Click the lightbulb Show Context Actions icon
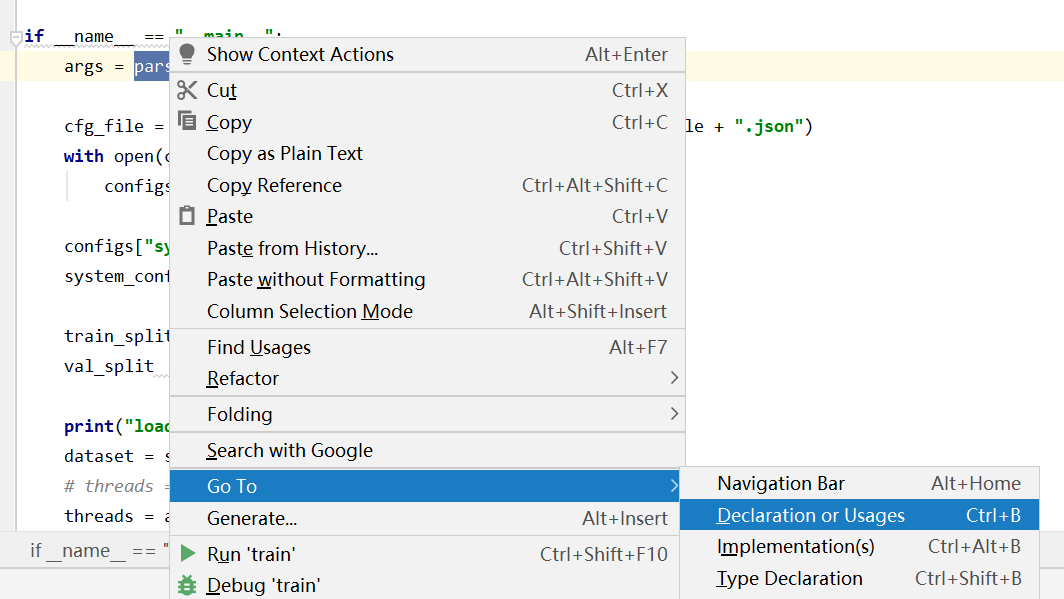The height and width of the screenshot is (599, 1064). (187, 54)
